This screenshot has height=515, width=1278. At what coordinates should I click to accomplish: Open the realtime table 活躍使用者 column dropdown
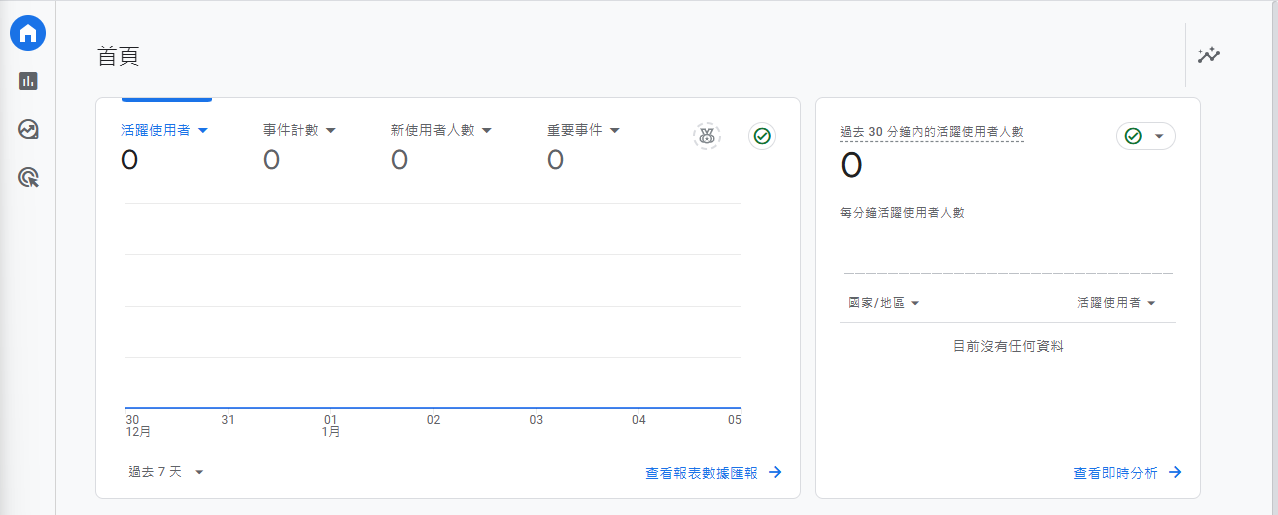point(1116,303)
